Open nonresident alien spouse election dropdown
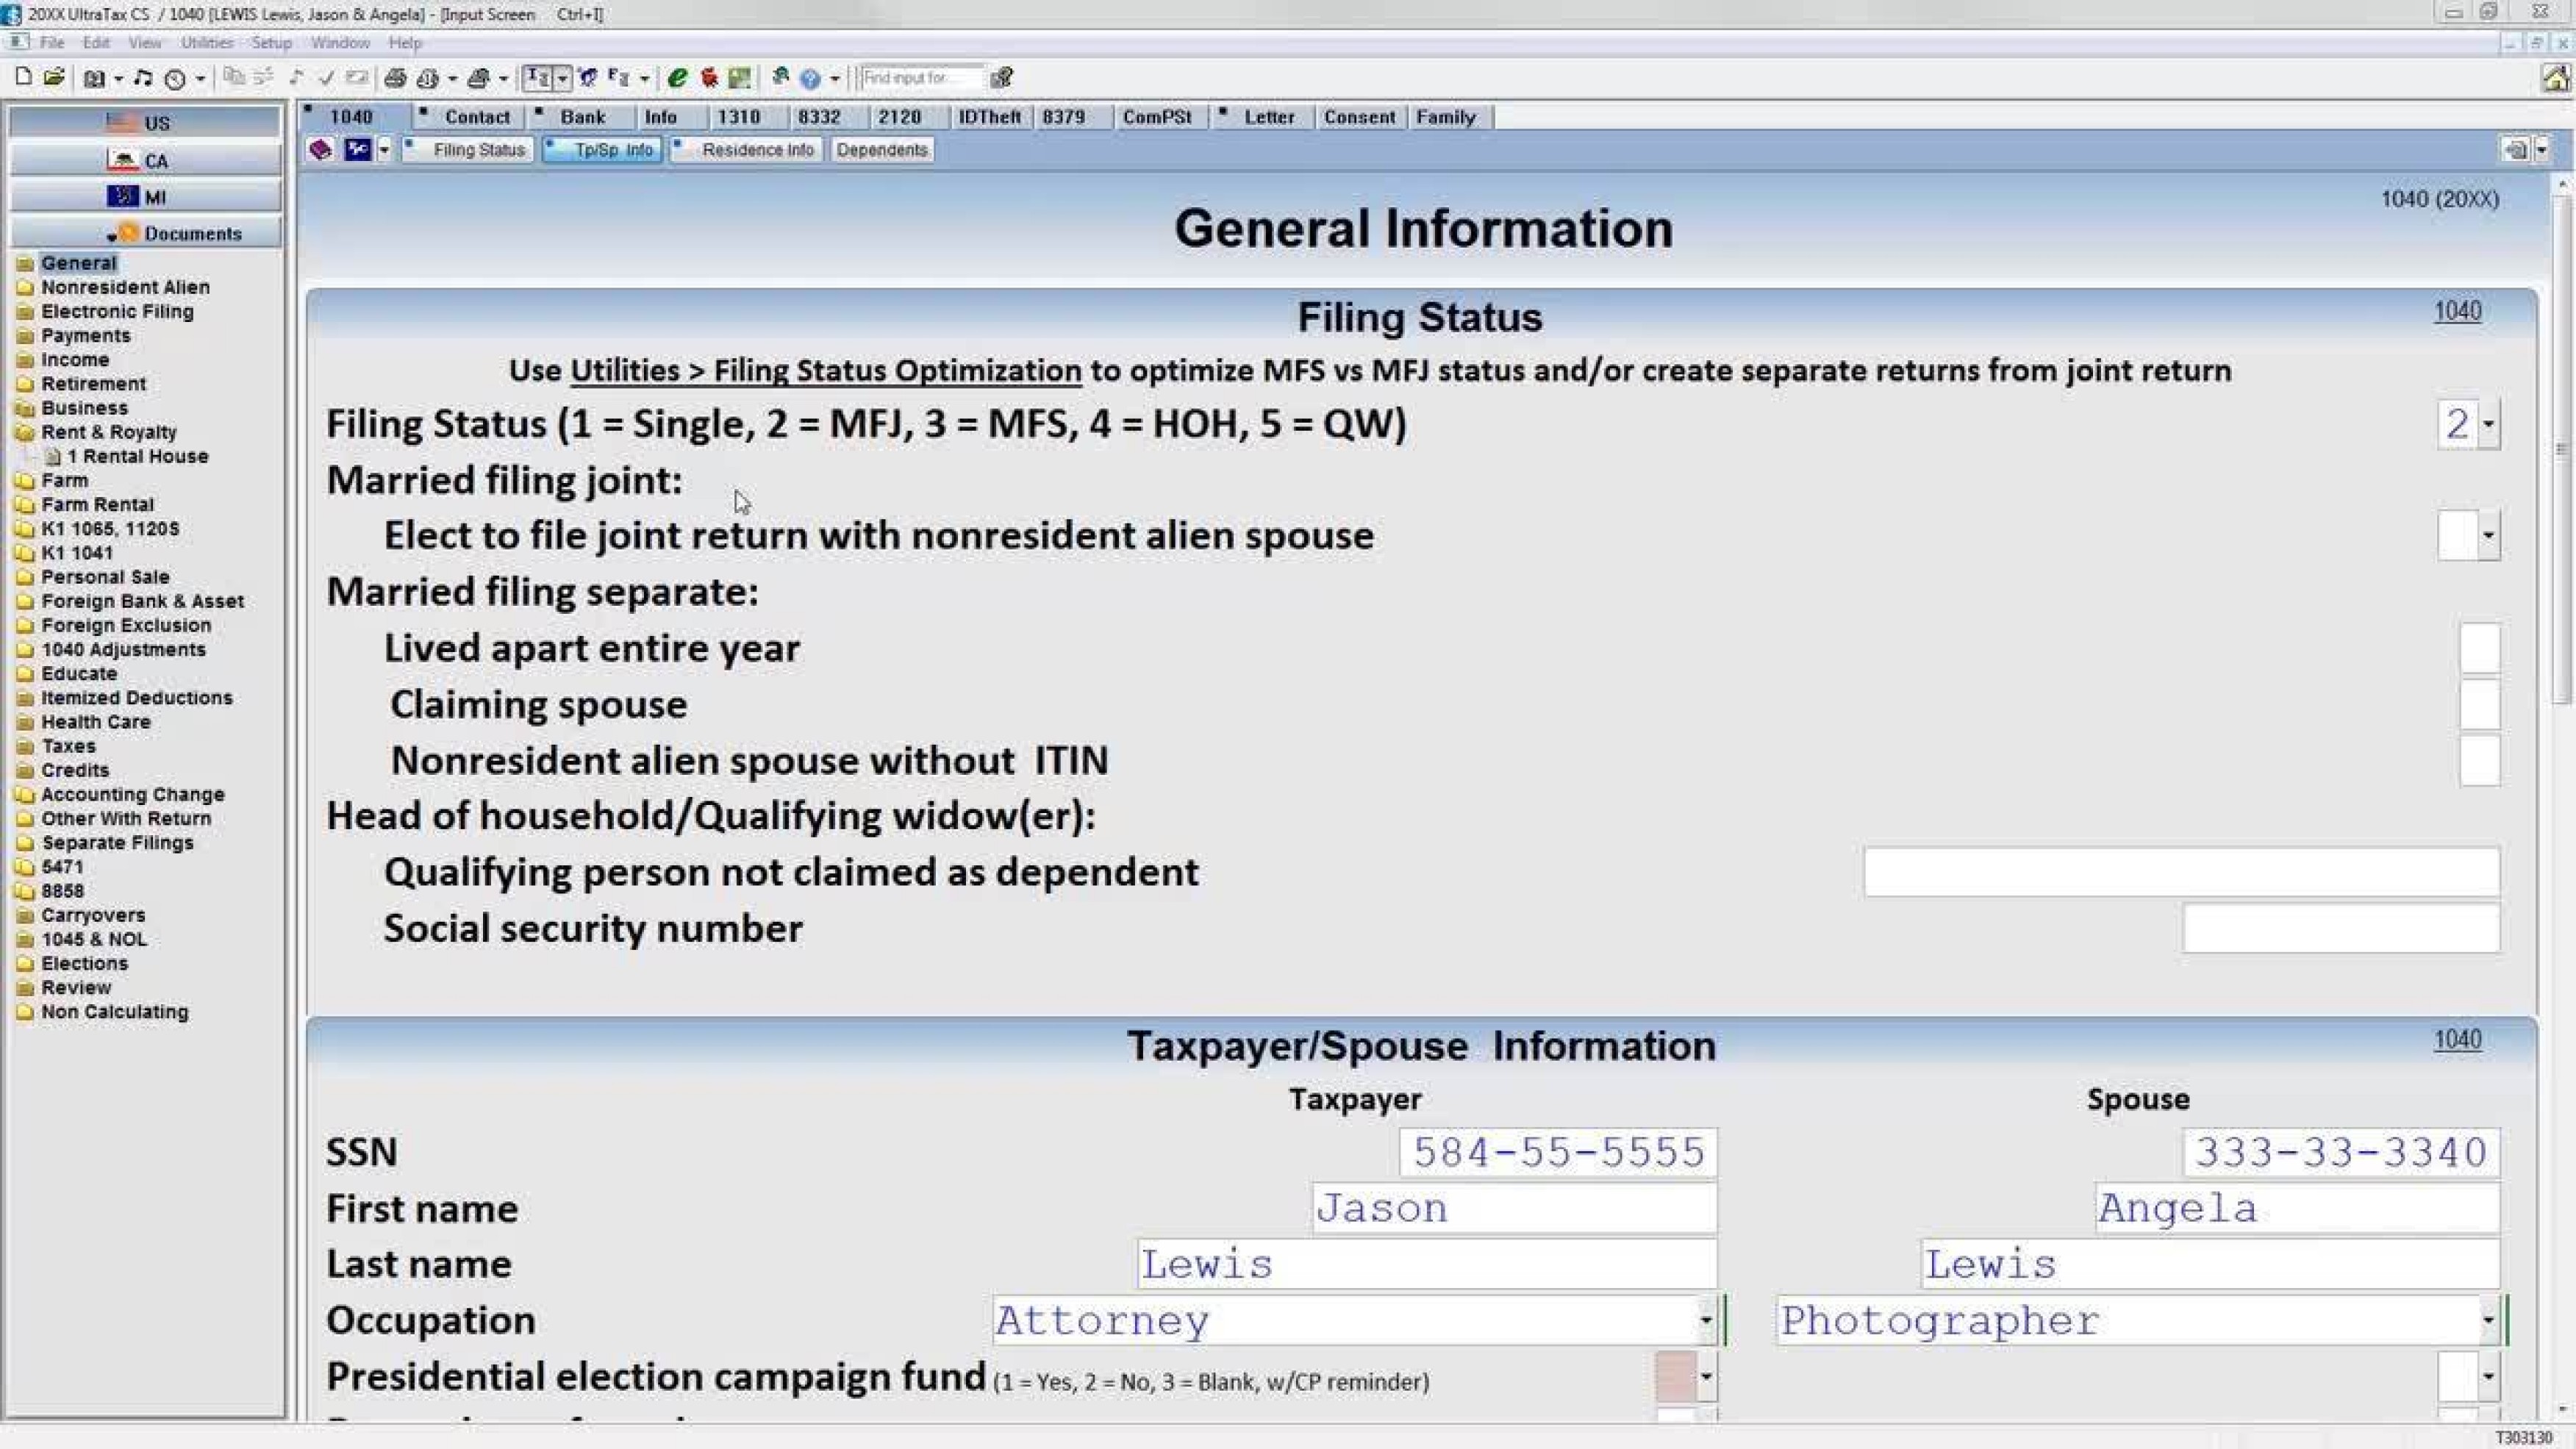The height and width of the screenshot is (1449, 2576). [x=2488, y=536]
